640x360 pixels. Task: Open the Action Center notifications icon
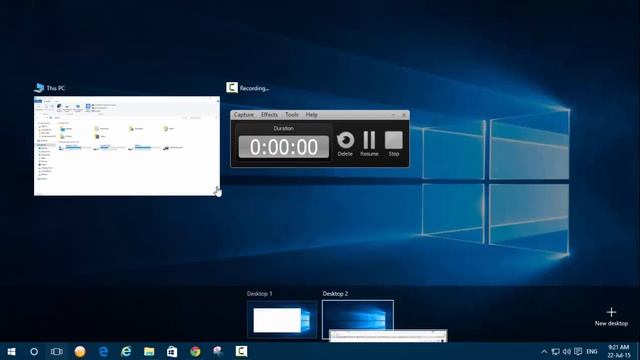578,351
